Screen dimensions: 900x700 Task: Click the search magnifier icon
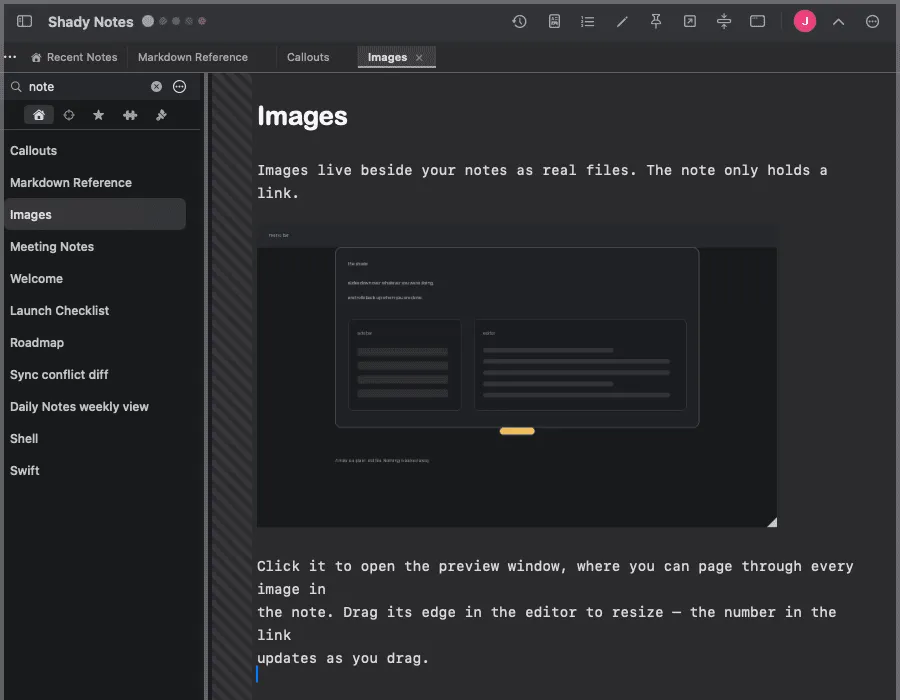16,87
